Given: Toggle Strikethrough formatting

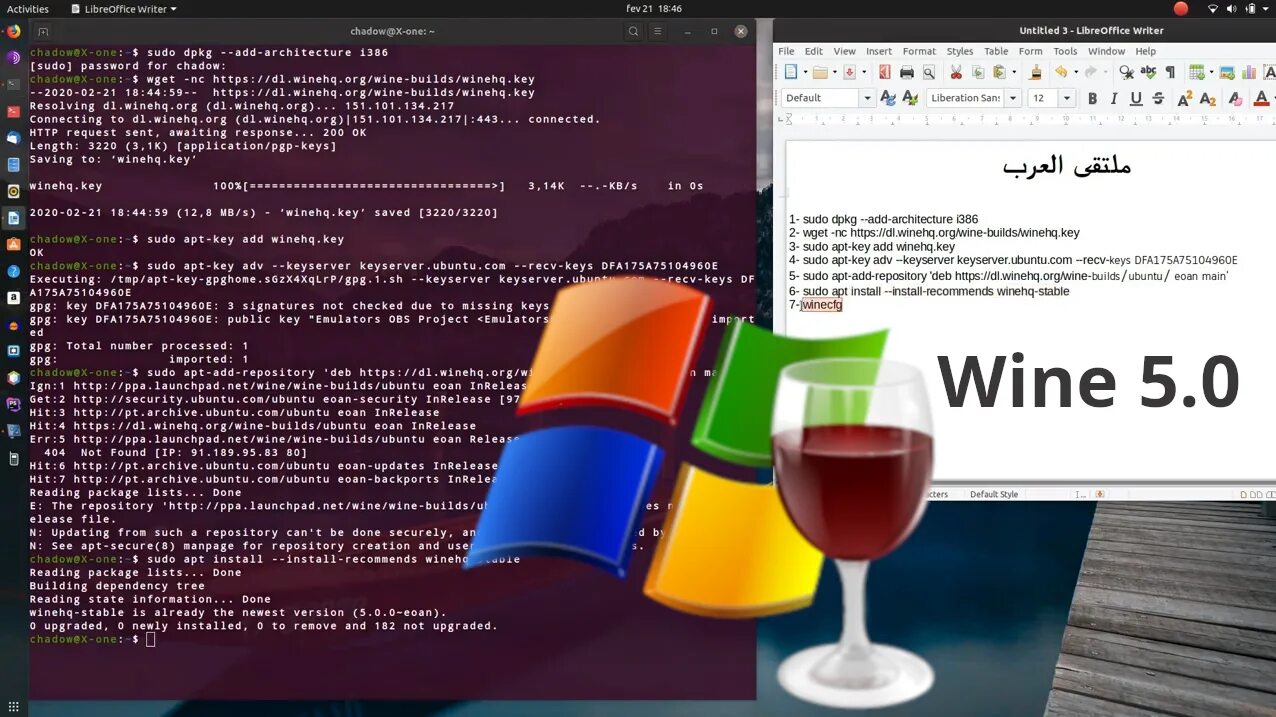Looking at the screenshot, I should tap(1158, 98).
